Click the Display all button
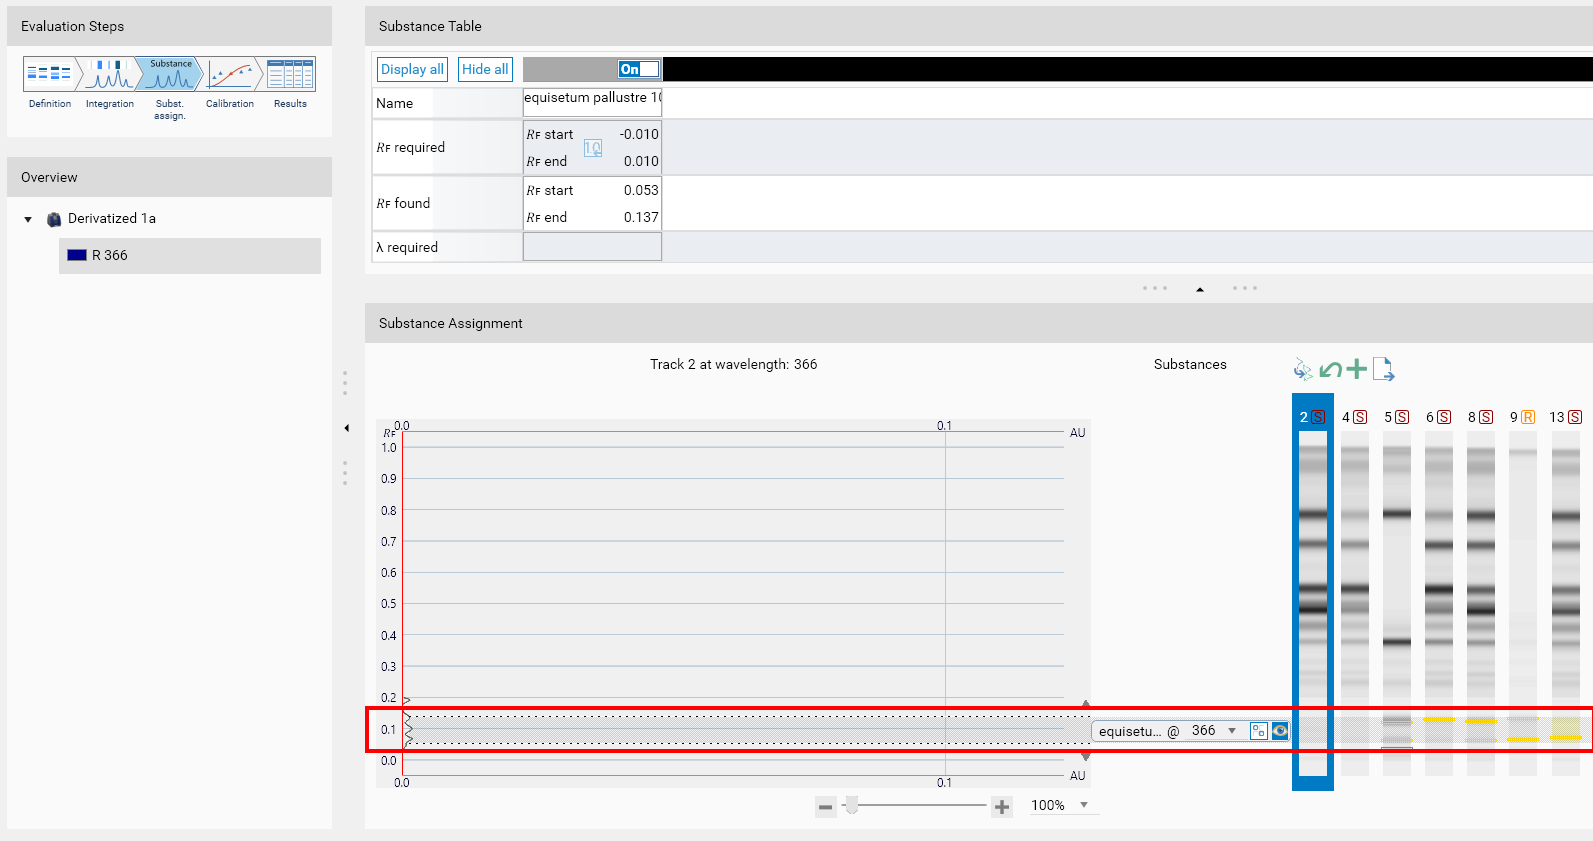Screen dimensions: 1593x841 (412, 69)
